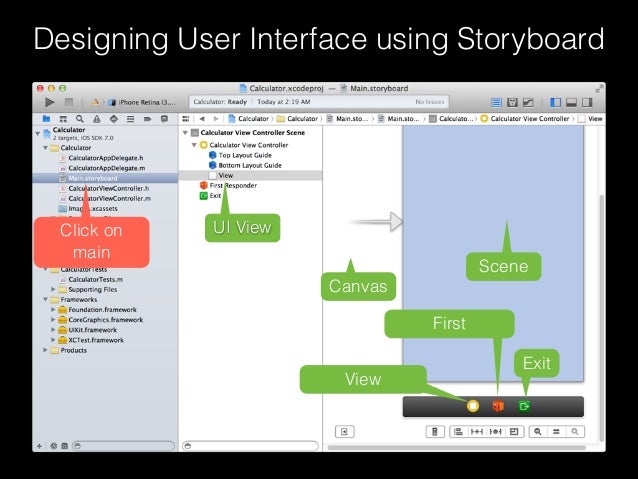Image resolution: width=638 pixels, height=479 pixels.
Task: Reset canvas zoom to actual size
Action: point(556,432)
